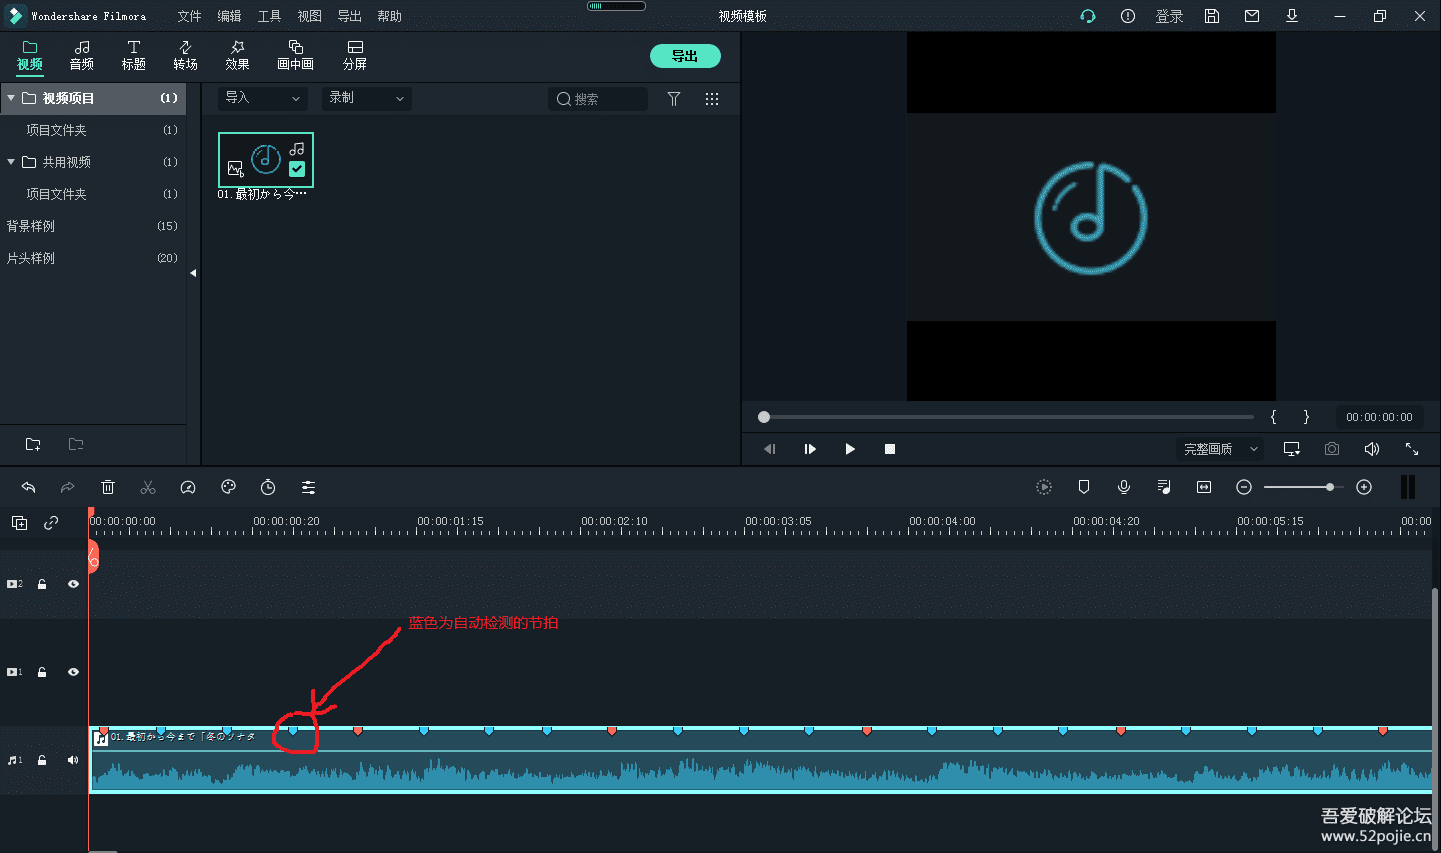This screenshot has height=853, width=1441.
Task: Toggle visibility of video track 2
Action: (73, 584)
